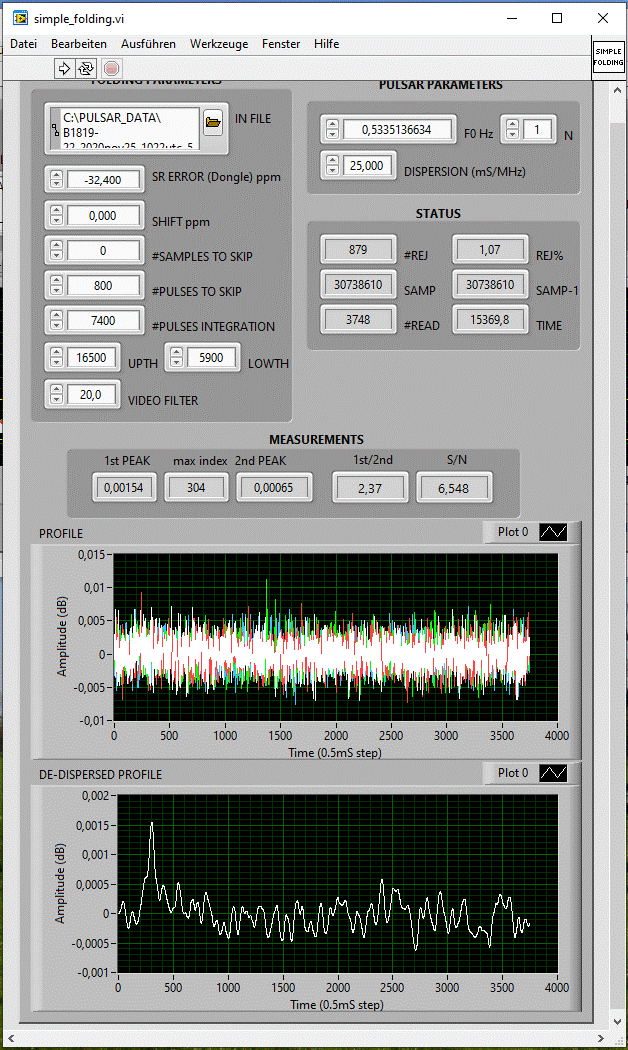This screenshot has height=1050, width=628.
Task: Click the UPTH value 16500
Action: (92, 357)
